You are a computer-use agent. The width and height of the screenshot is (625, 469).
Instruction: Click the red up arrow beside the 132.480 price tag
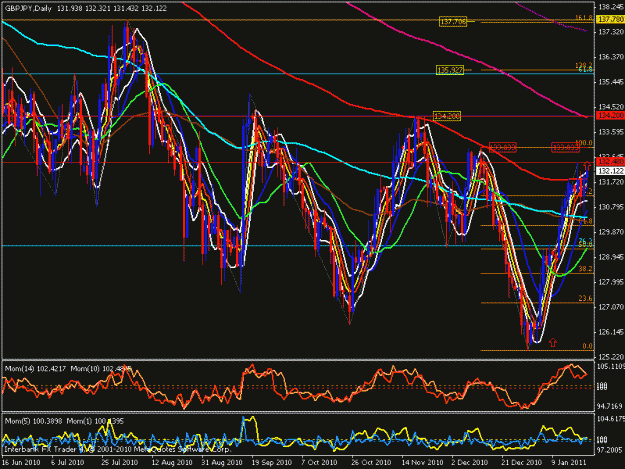tap(587, 165)
